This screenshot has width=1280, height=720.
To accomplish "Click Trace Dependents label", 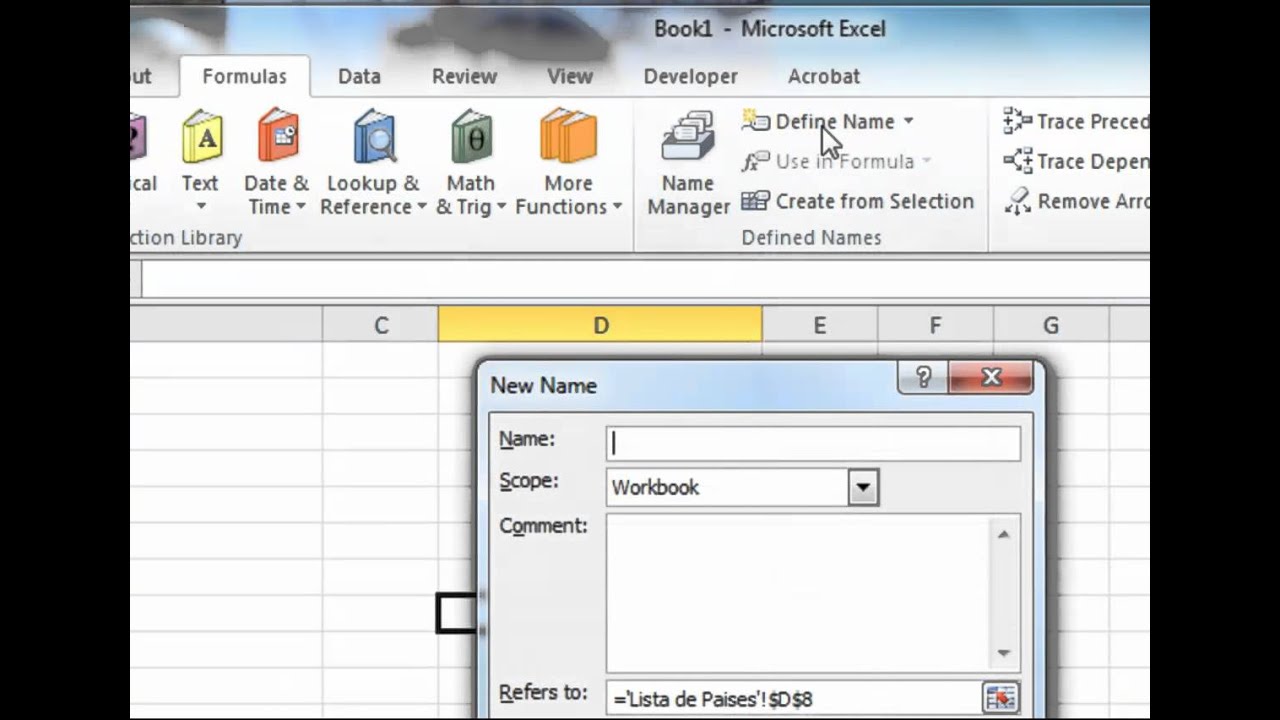I will (x=1093, y=161).
